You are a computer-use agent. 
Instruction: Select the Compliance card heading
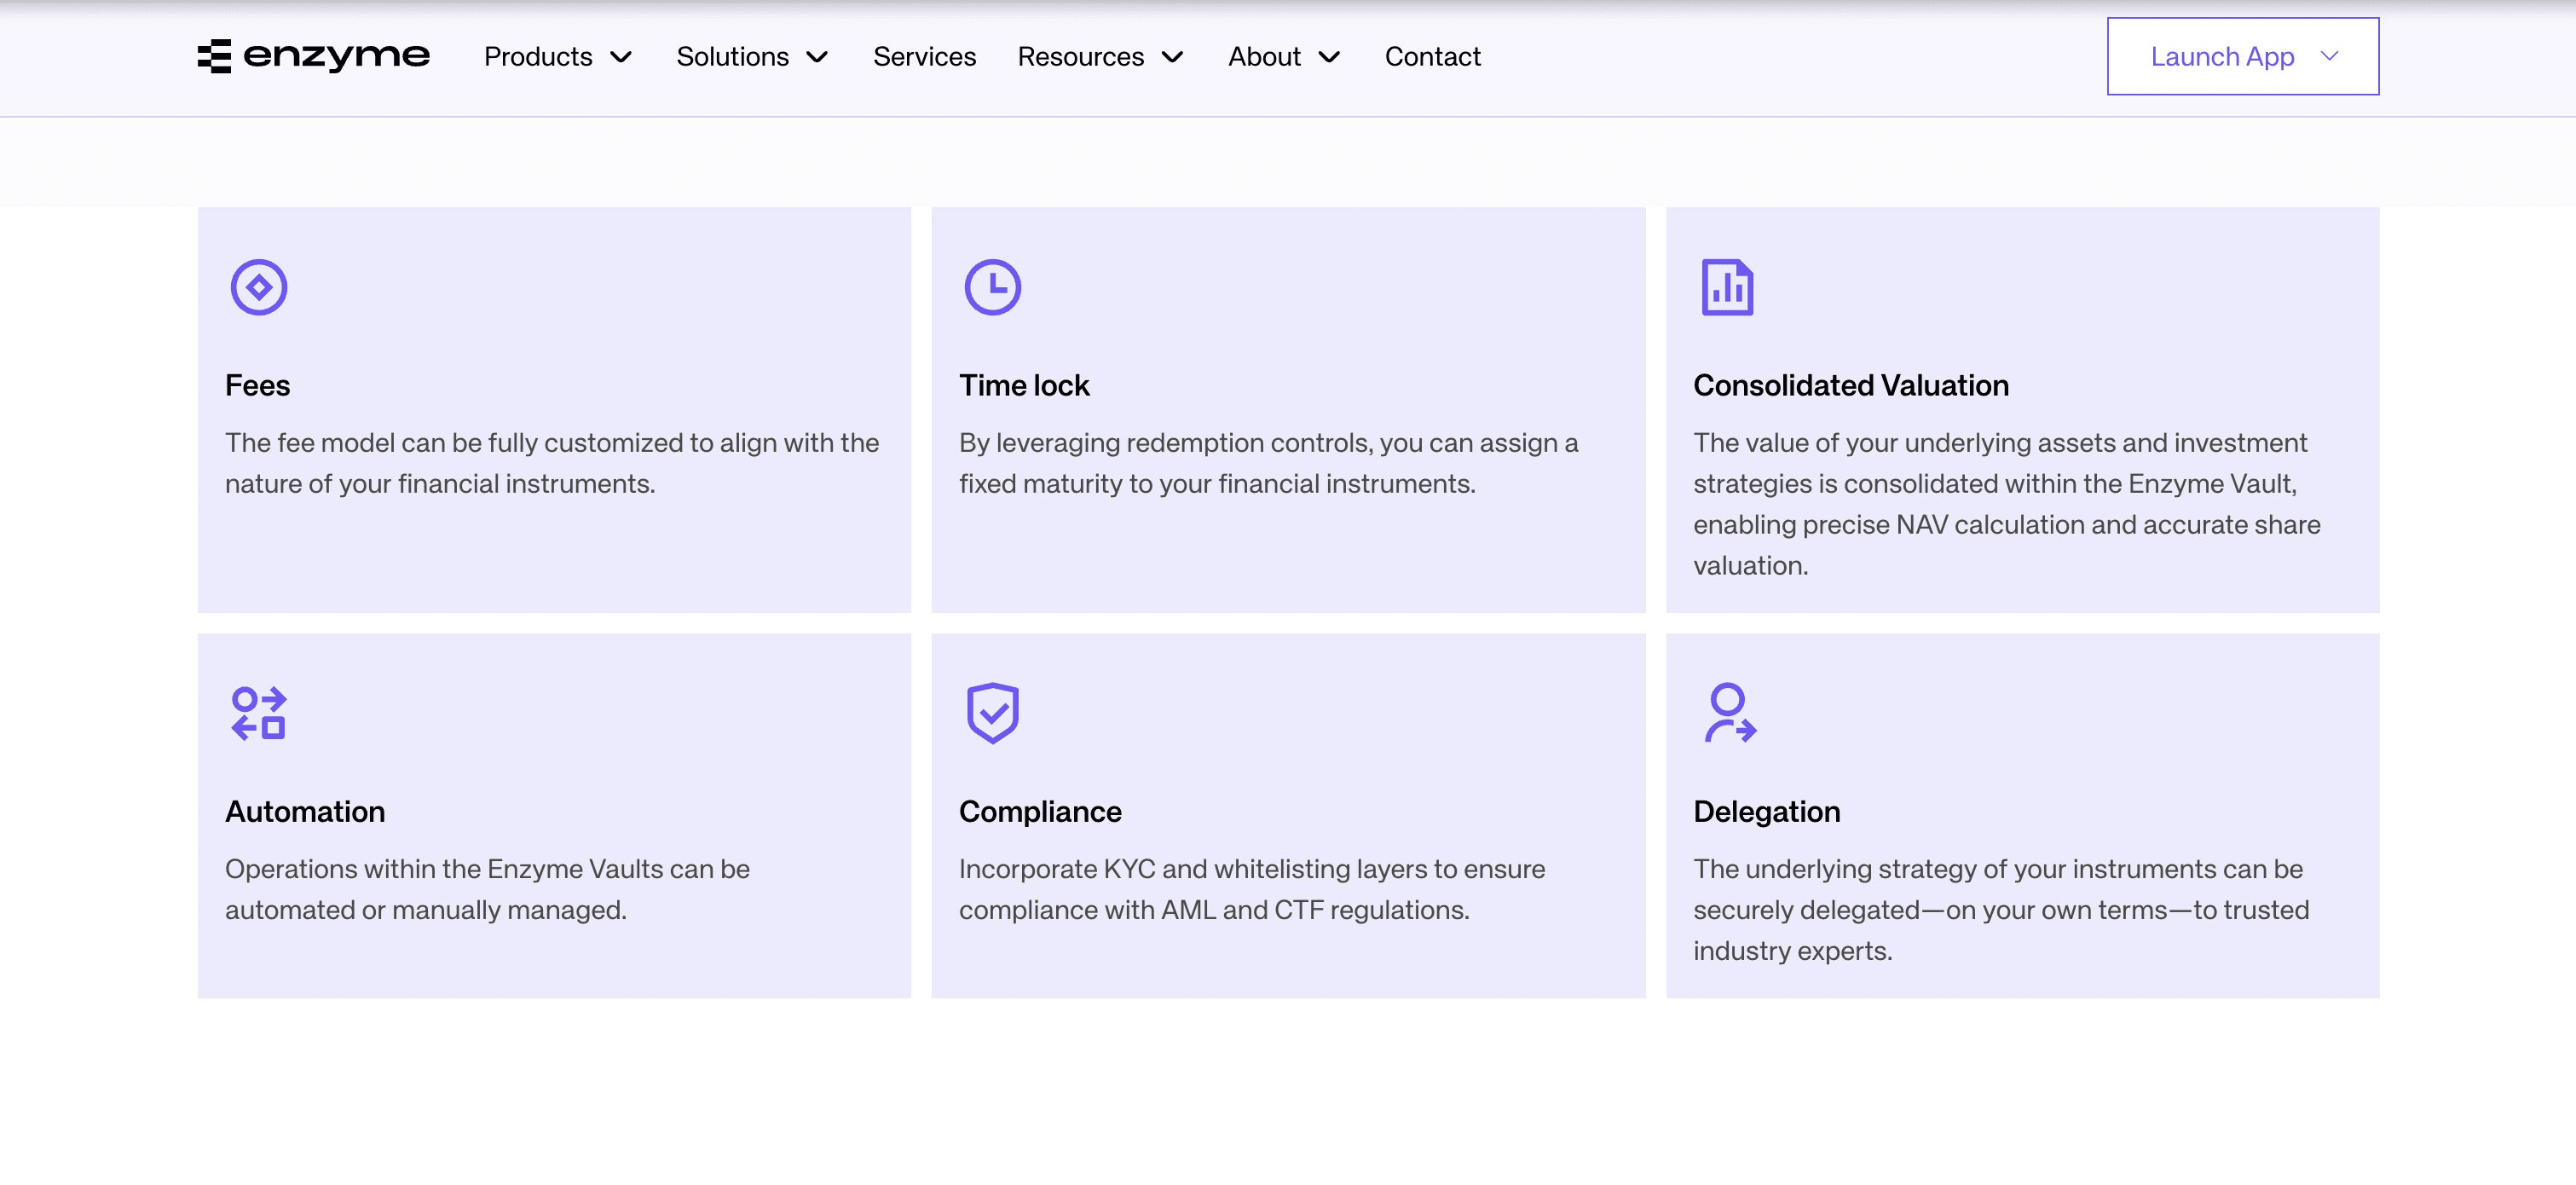click(x=1039, y=811)
